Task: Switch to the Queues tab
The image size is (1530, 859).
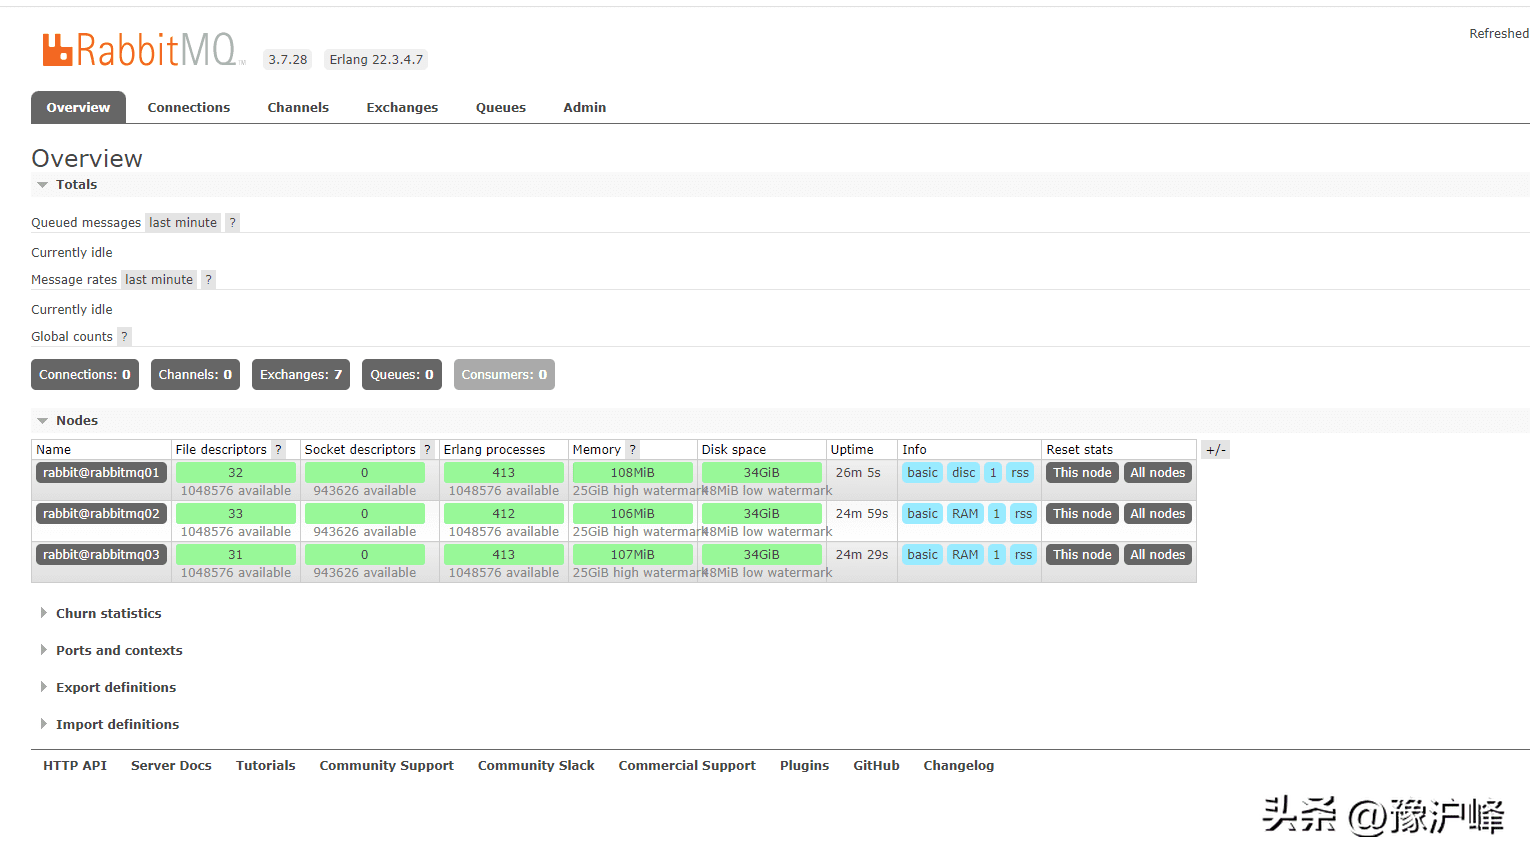Action: click(x=500, y=107)
